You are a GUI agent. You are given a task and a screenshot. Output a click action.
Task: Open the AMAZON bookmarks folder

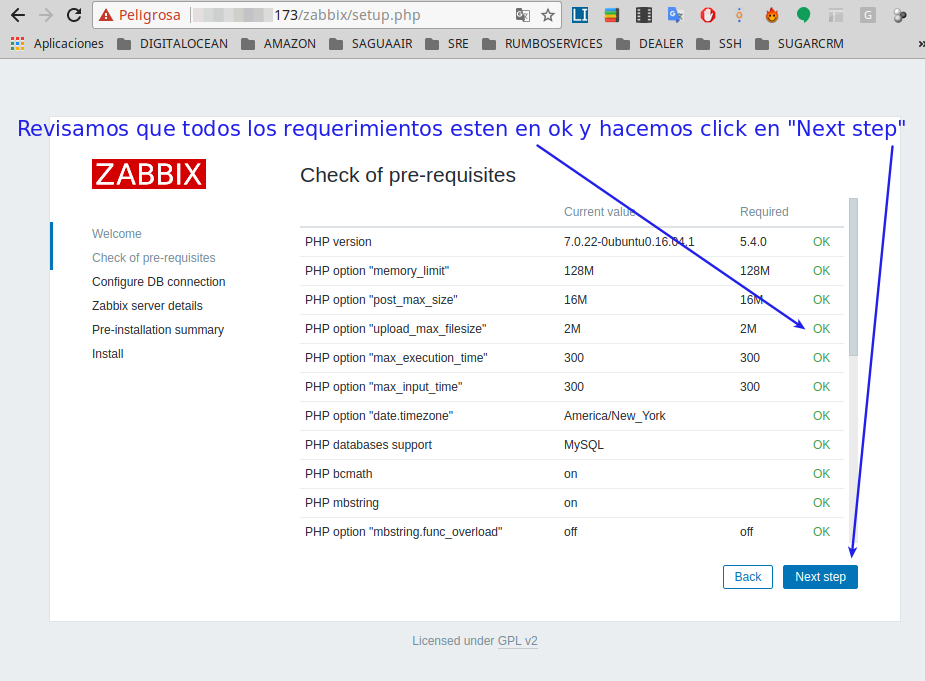(x=278, y=44)
